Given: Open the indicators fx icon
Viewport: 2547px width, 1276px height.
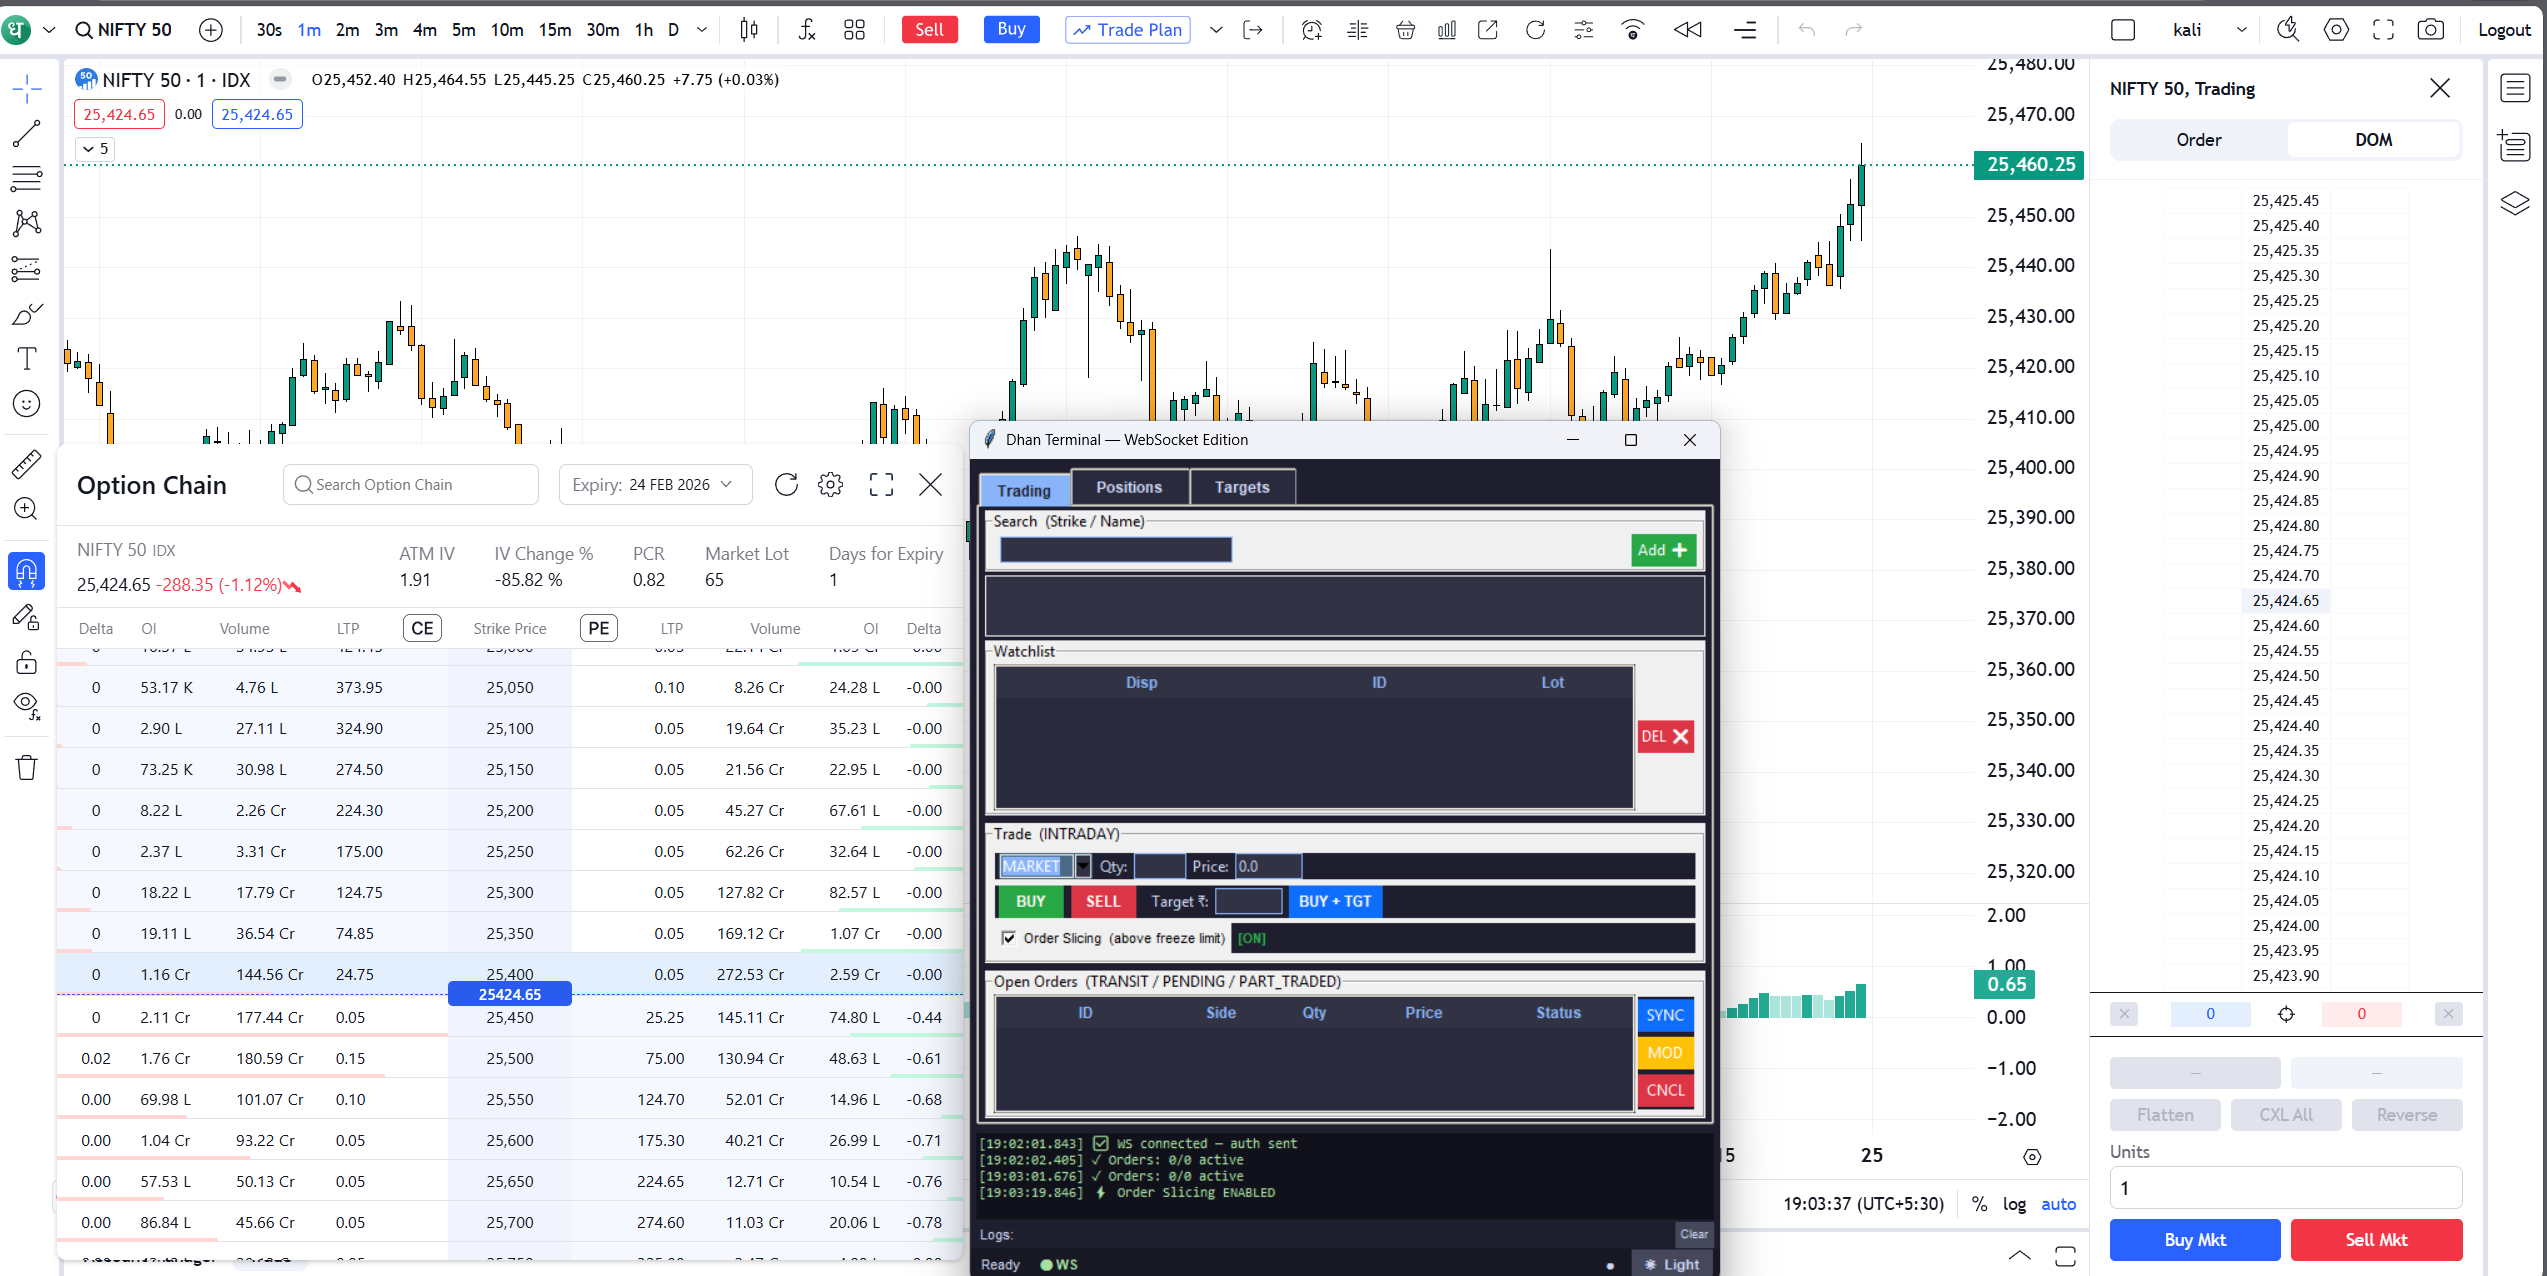Looking at the screenshot, I should pyautogui.click(x=807, y=30).
